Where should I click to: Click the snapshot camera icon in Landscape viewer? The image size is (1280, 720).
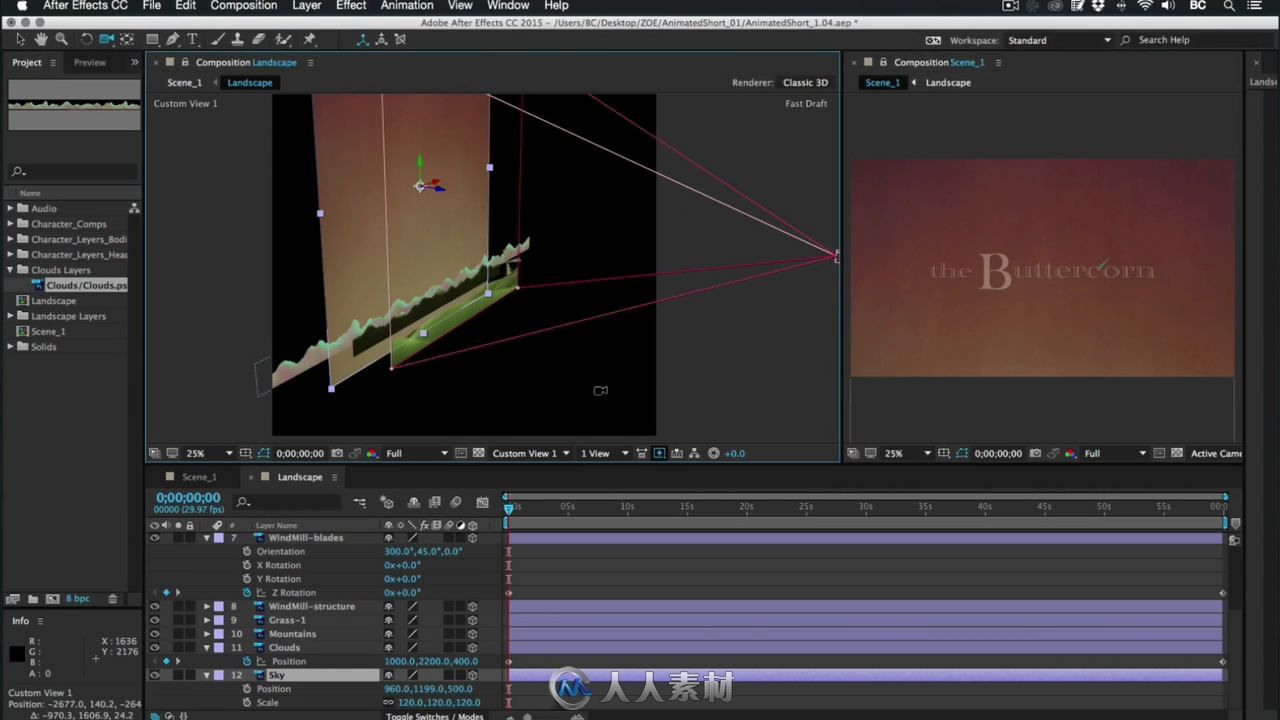coord(337,453)
